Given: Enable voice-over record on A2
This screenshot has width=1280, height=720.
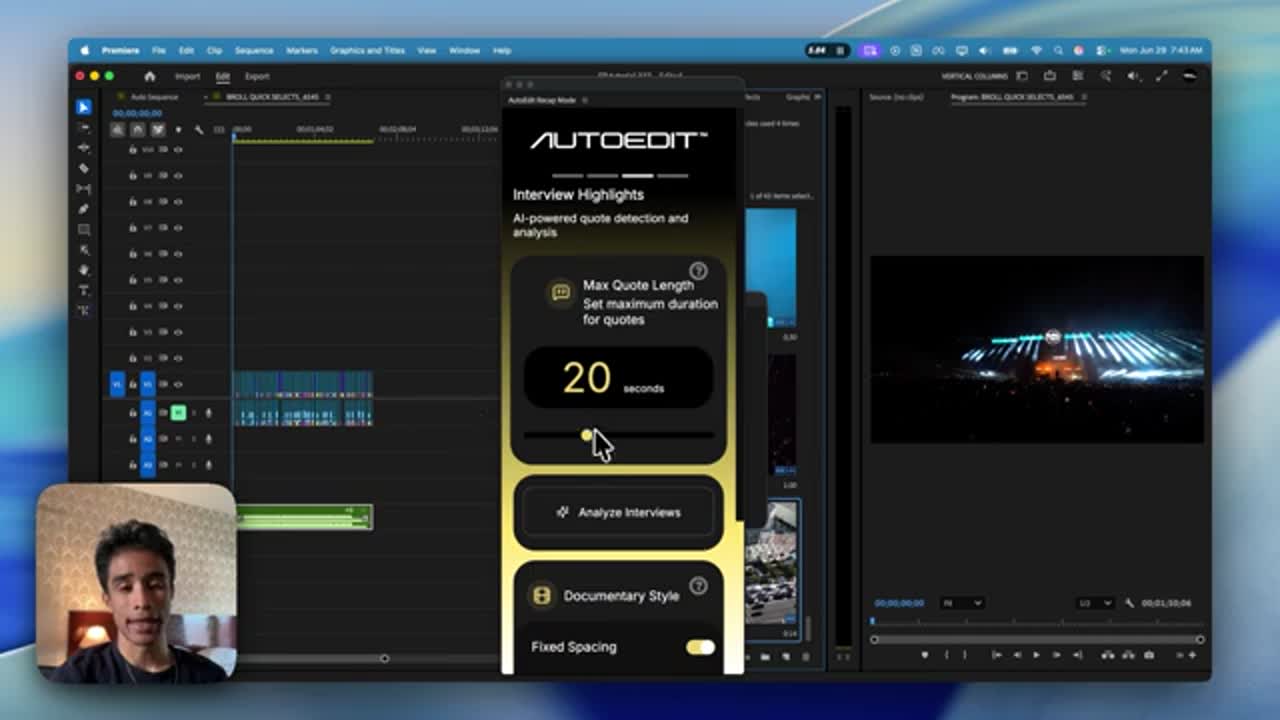Looking at the screenshot, I should (x=209, y=438).
